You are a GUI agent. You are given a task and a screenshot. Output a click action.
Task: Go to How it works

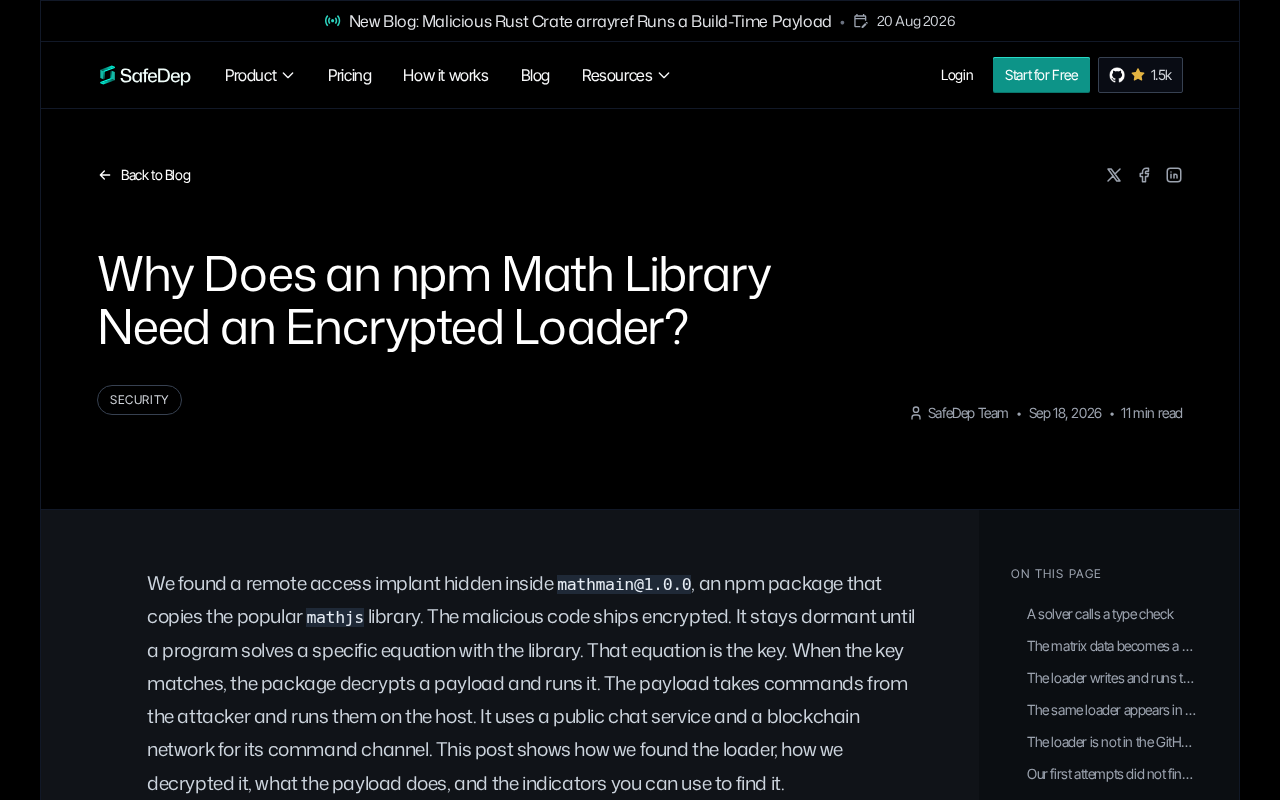pos(446,75)
